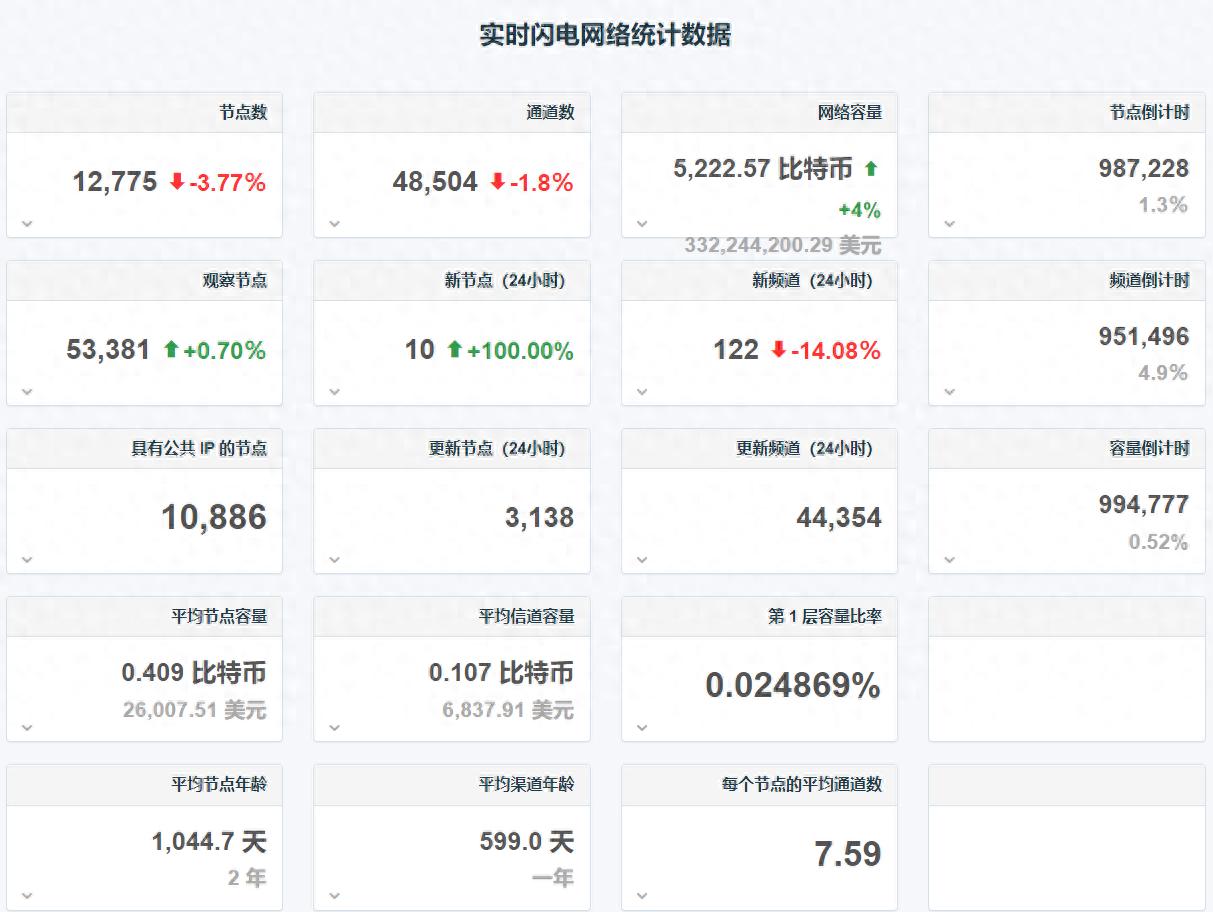The image size is (1213, 912).
Task: Expand the chevron in the 第 1 层容量比率 card
Action: click(642, 727)
